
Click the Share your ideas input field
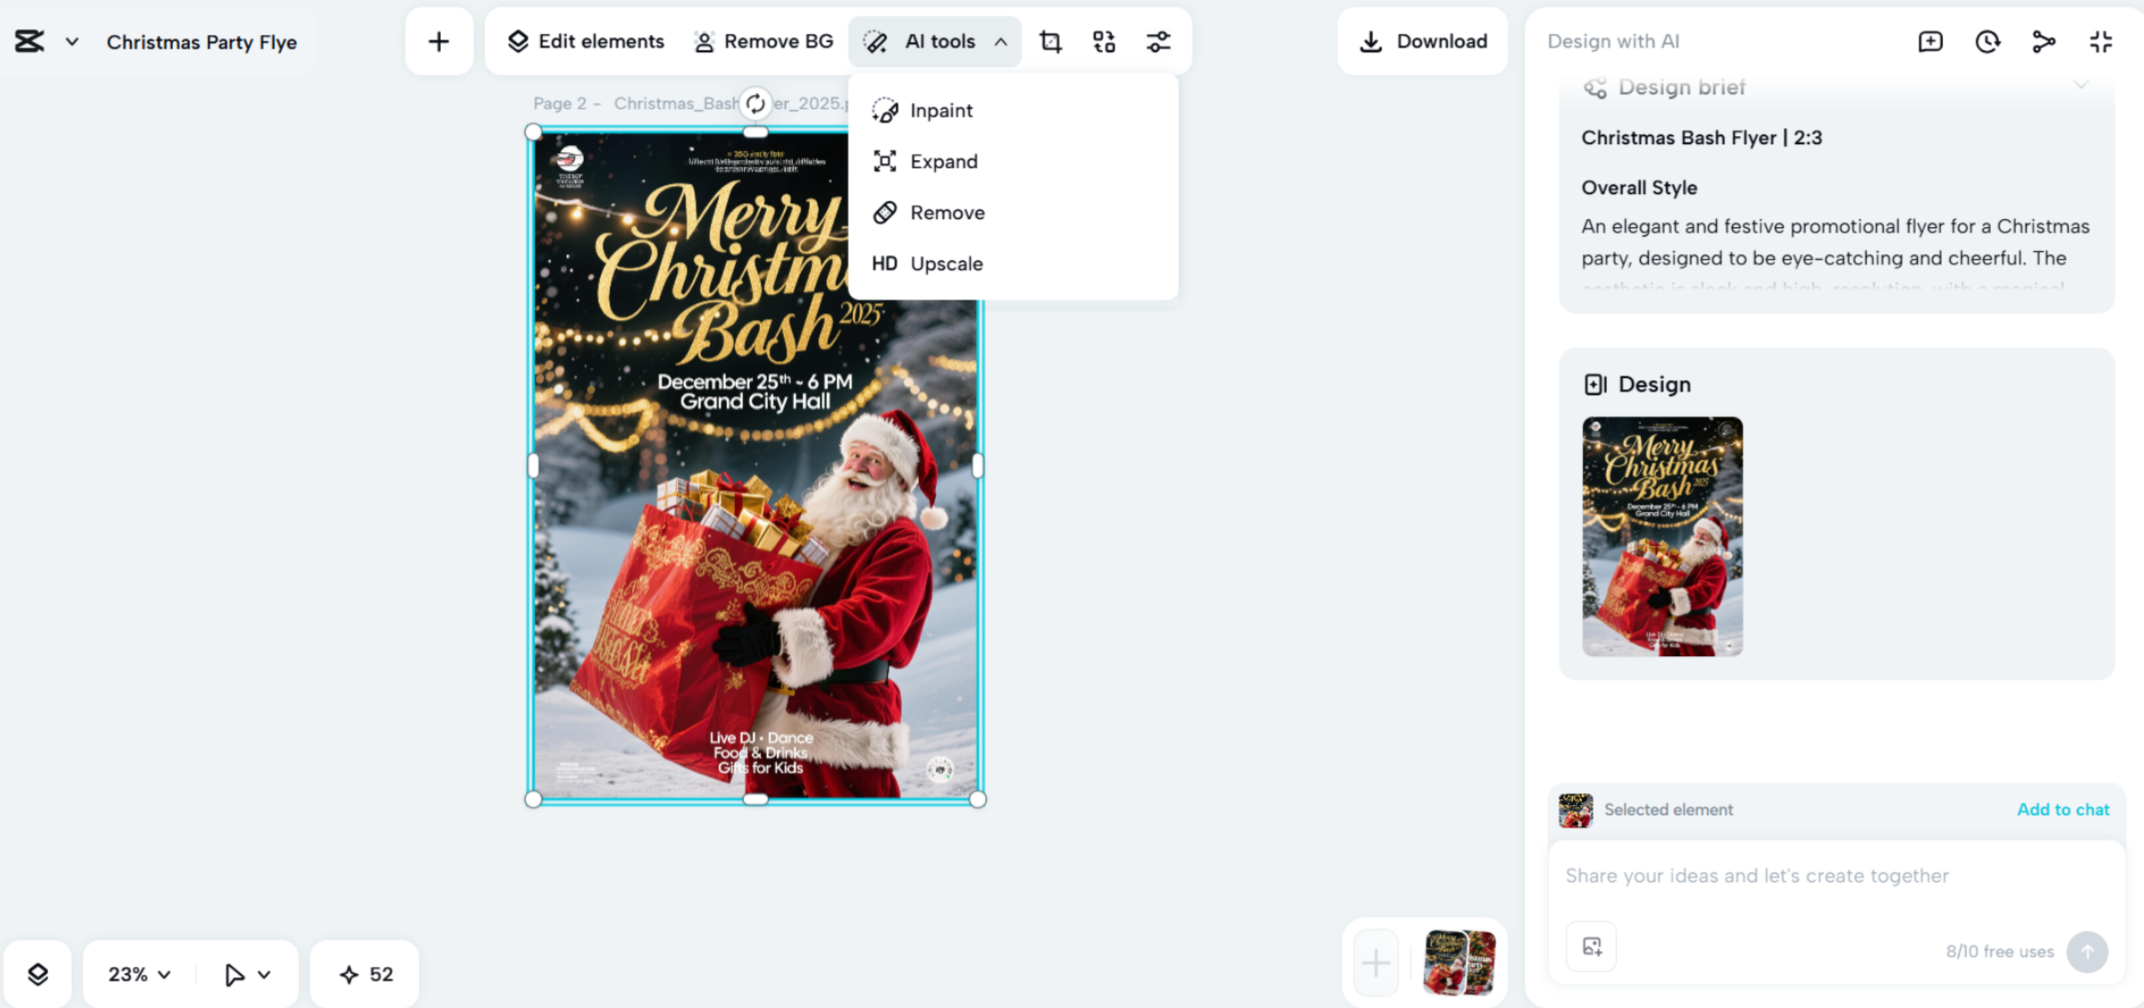click(x=1835, y=875)
